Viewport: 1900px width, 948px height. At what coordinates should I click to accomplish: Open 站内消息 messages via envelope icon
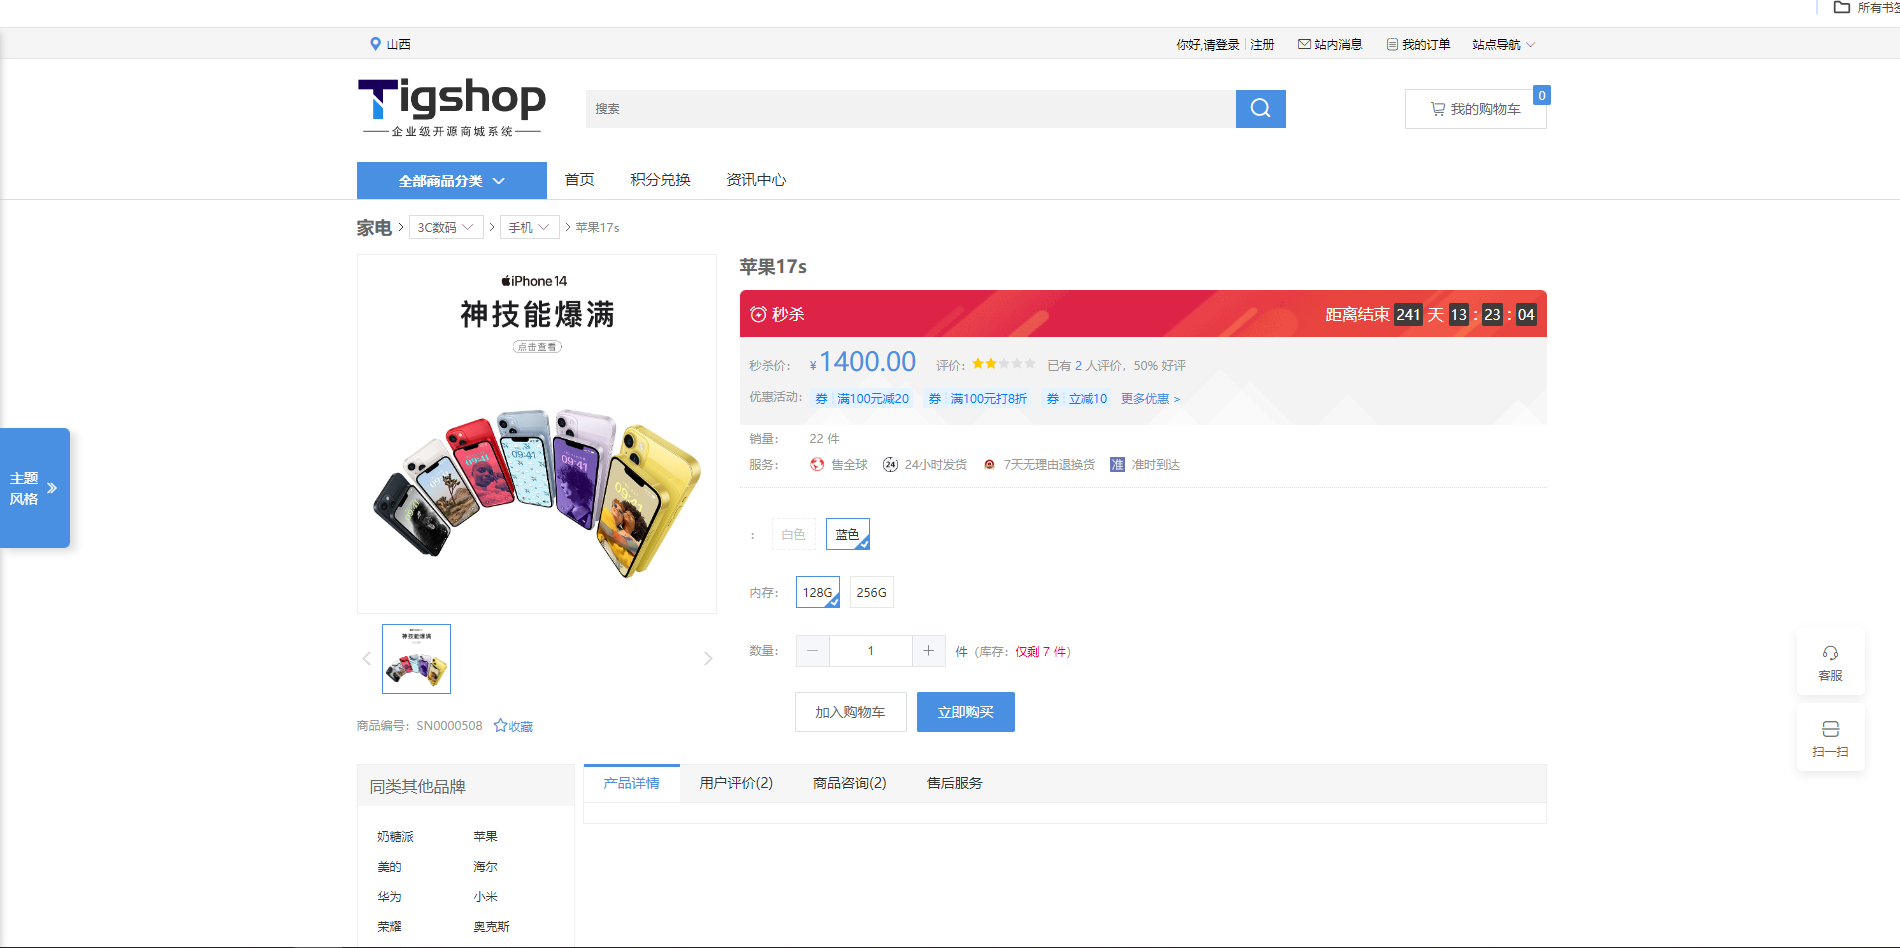pyautogui.click(x=1304, y=44)
